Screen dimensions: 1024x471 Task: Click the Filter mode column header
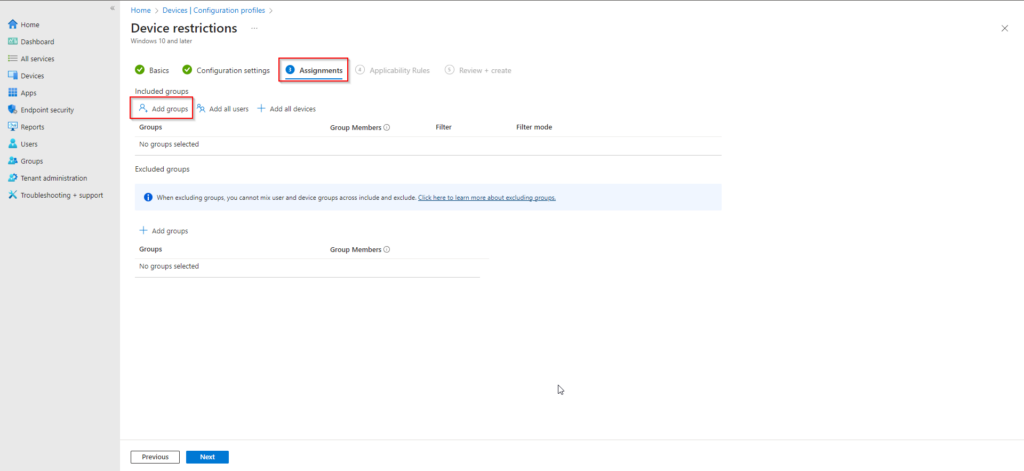click(x=534, y=127)
